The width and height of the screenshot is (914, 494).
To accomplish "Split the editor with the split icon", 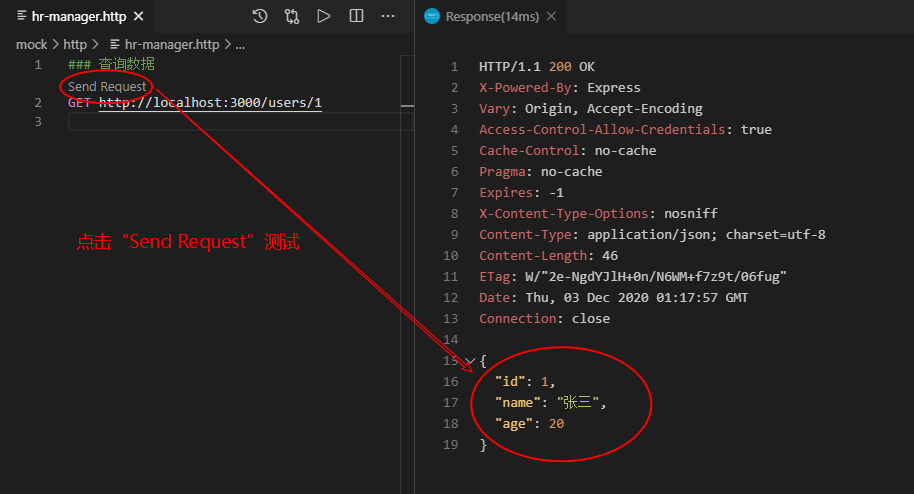I will pyautogui.click(x=356, y=16).
